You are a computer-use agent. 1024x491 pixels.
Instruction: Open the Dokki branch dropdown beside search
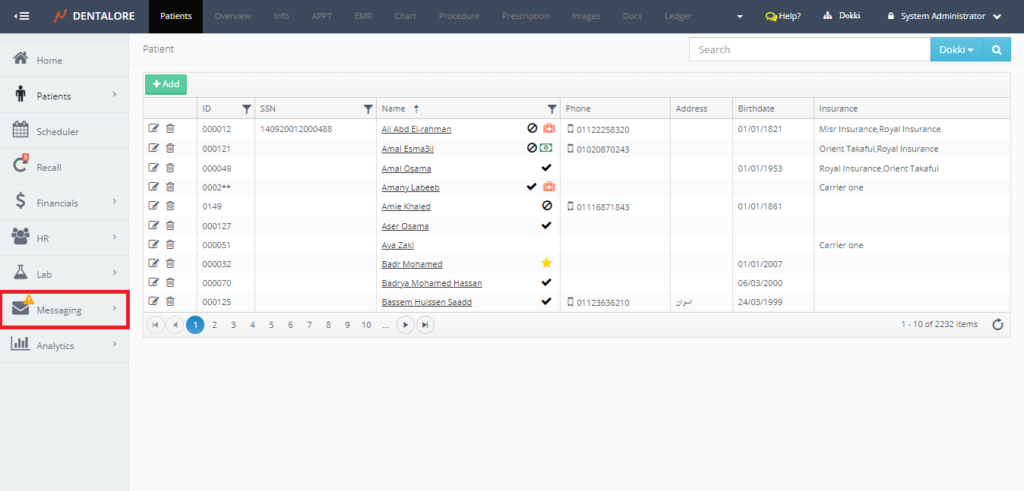point(955,49)
